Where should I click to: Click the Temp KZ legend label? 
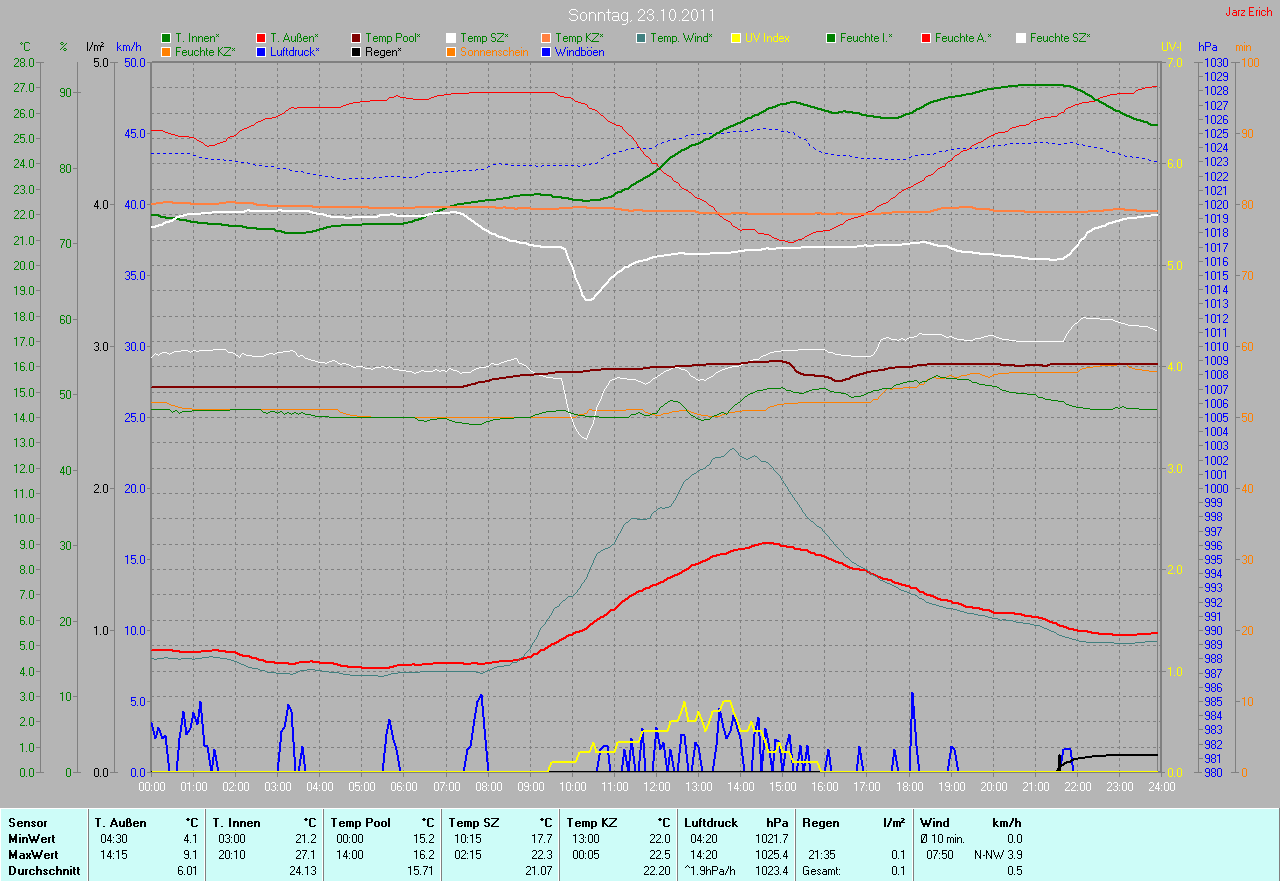(x=580, y=38)
